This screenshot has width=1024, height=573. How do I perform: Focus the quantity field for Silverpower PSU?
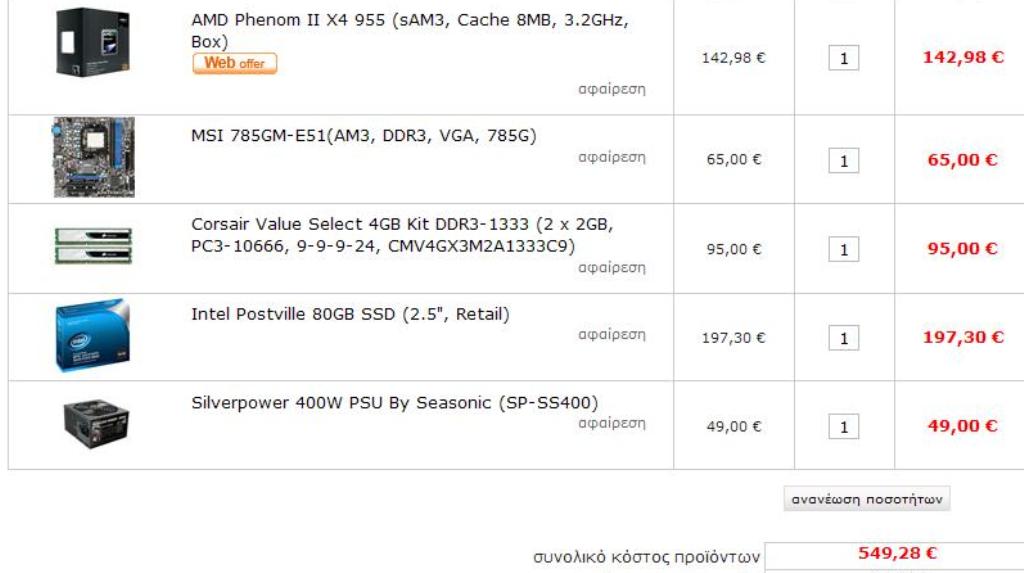pyautogui.click(x=844, y=427)
